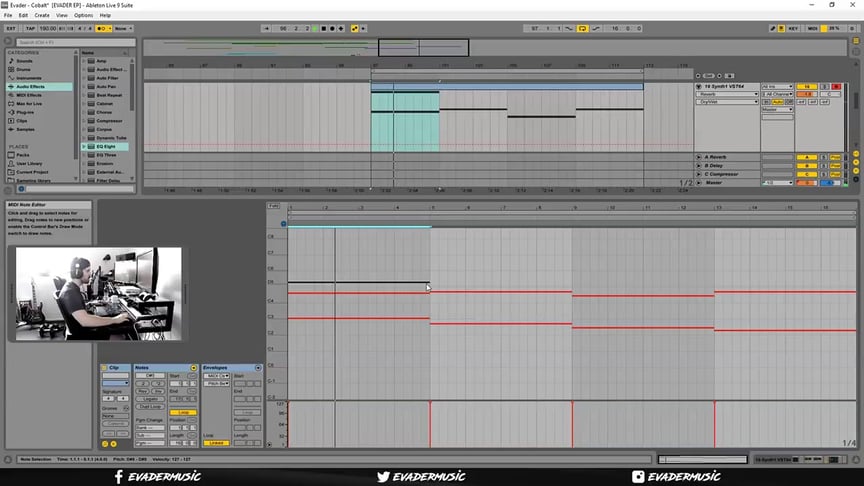Open the All Ins input dropdown
The width and height of the screenshot is (864, 486).
pos(777,87)
